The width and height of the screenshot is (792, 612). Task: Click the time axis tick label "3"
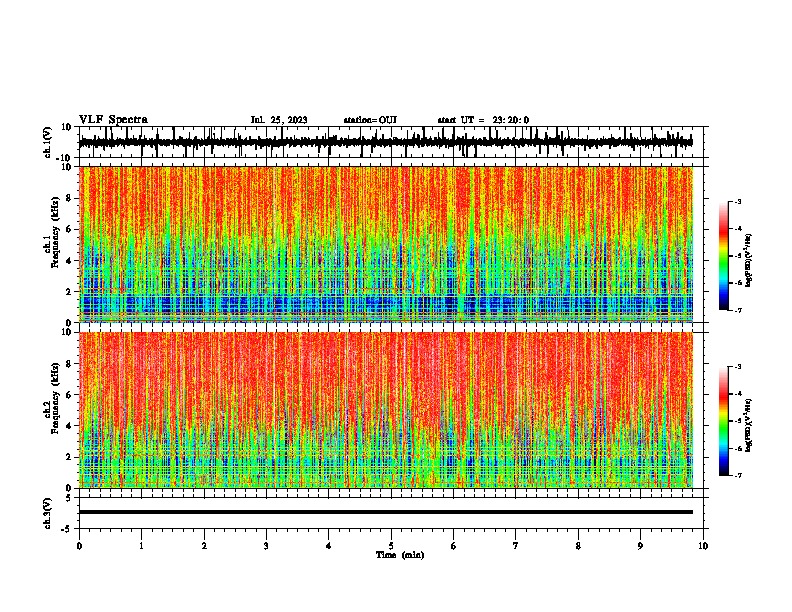click(266, 546)
